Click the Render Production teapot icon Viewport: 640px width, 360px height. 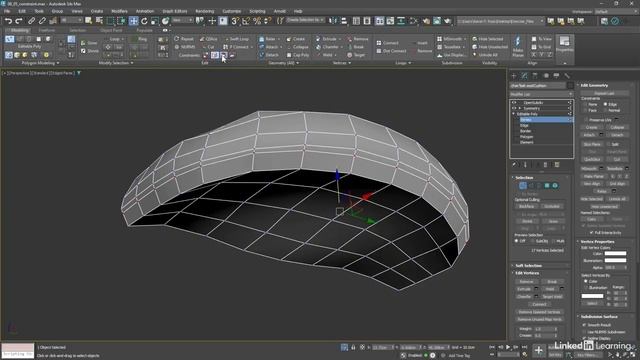click(x=448, y=21)
